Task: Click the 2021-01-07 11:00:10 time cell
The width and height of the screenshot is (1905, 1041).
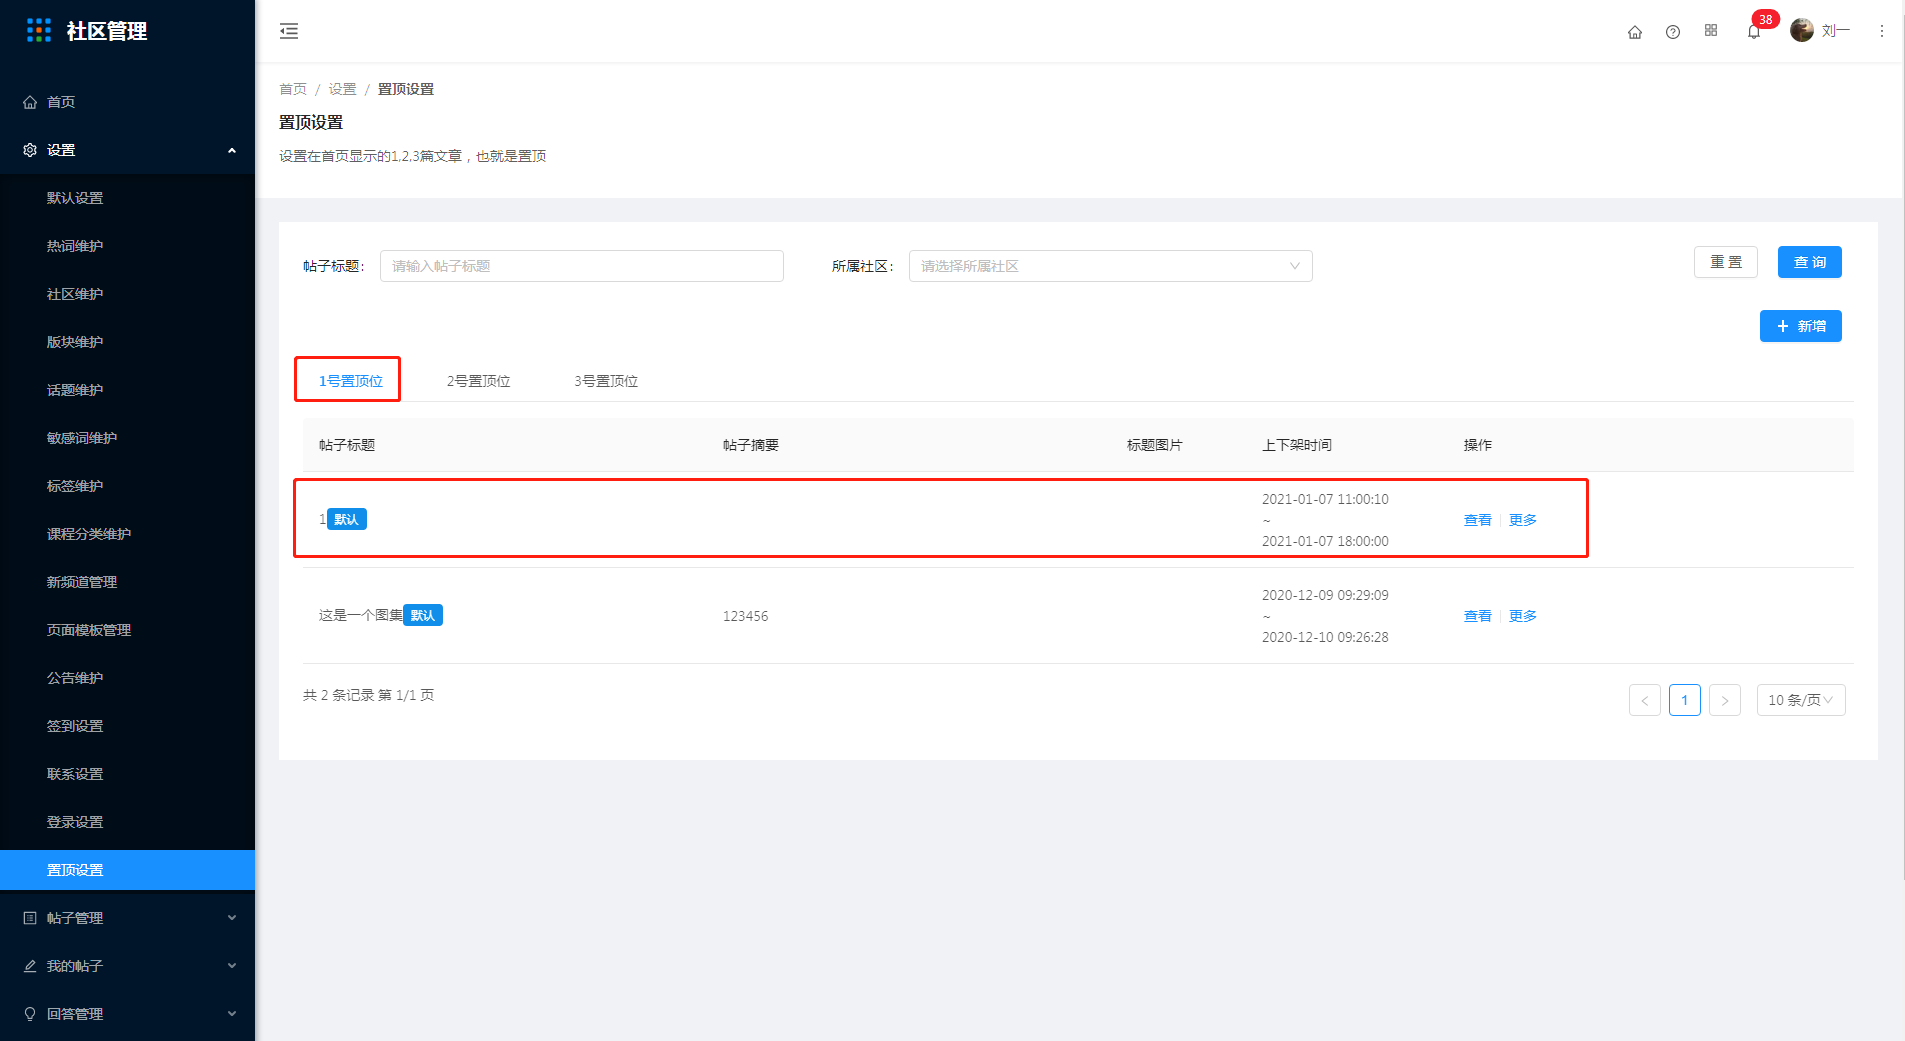Action: click(x=1325, y=499)
